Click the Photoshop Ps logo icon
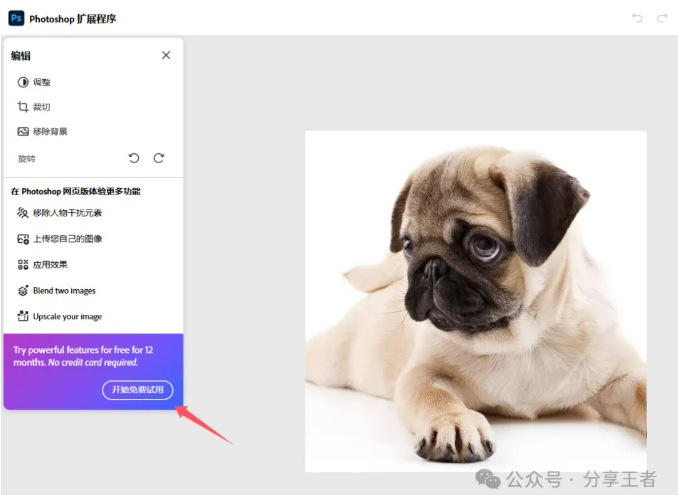 coord(16,18)
